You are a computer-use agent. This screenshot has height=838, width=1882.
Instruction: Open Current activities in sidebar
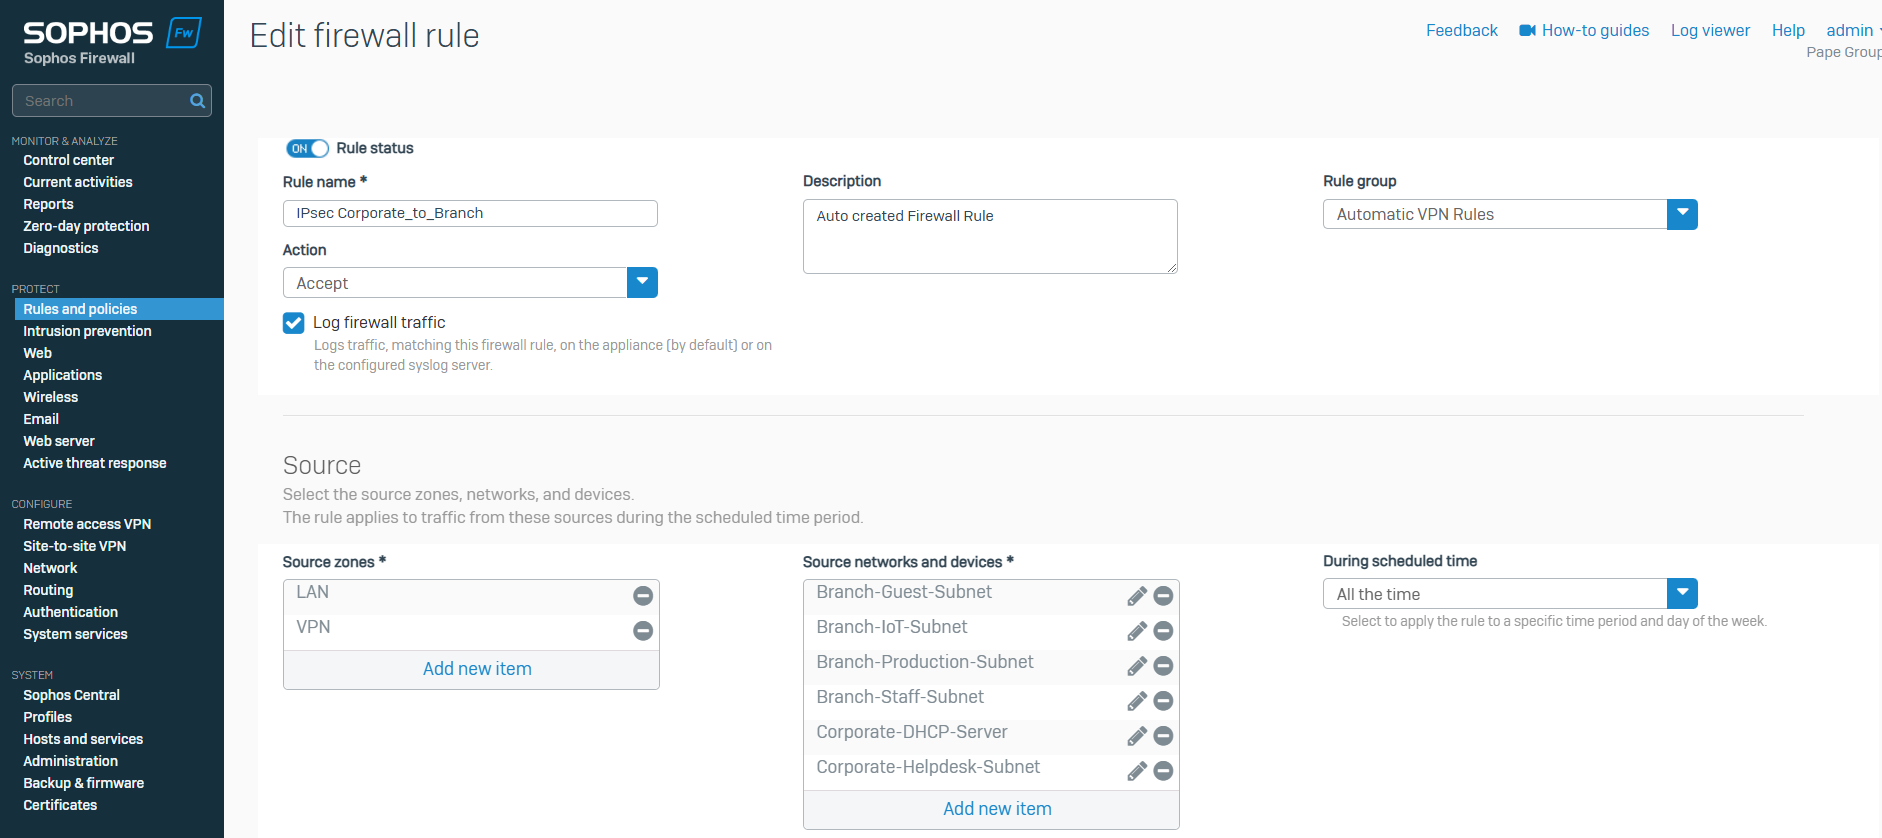(78, 182)
